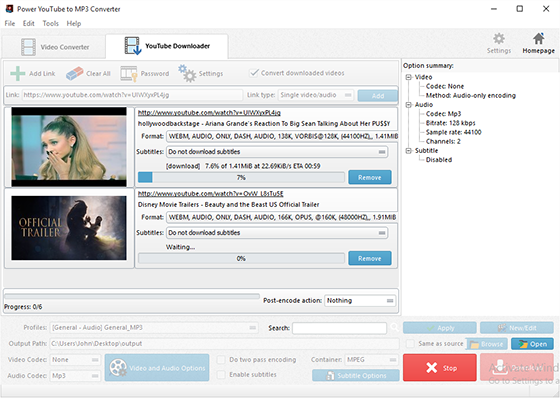This screenshot has height=398, width=560.
Task: Collapse the Subtitle tree node
Action: click(x=409, y=151)
